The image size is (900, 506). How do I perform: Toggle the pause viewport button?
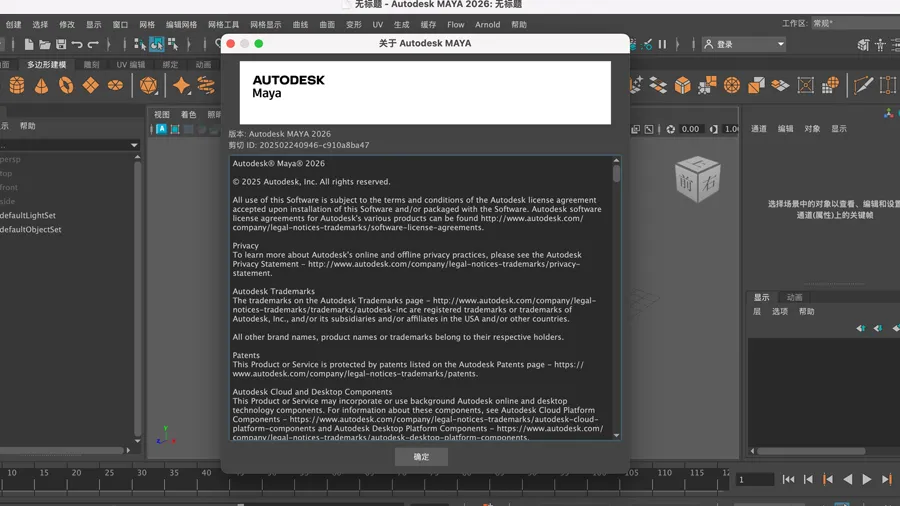pos(662,44)
